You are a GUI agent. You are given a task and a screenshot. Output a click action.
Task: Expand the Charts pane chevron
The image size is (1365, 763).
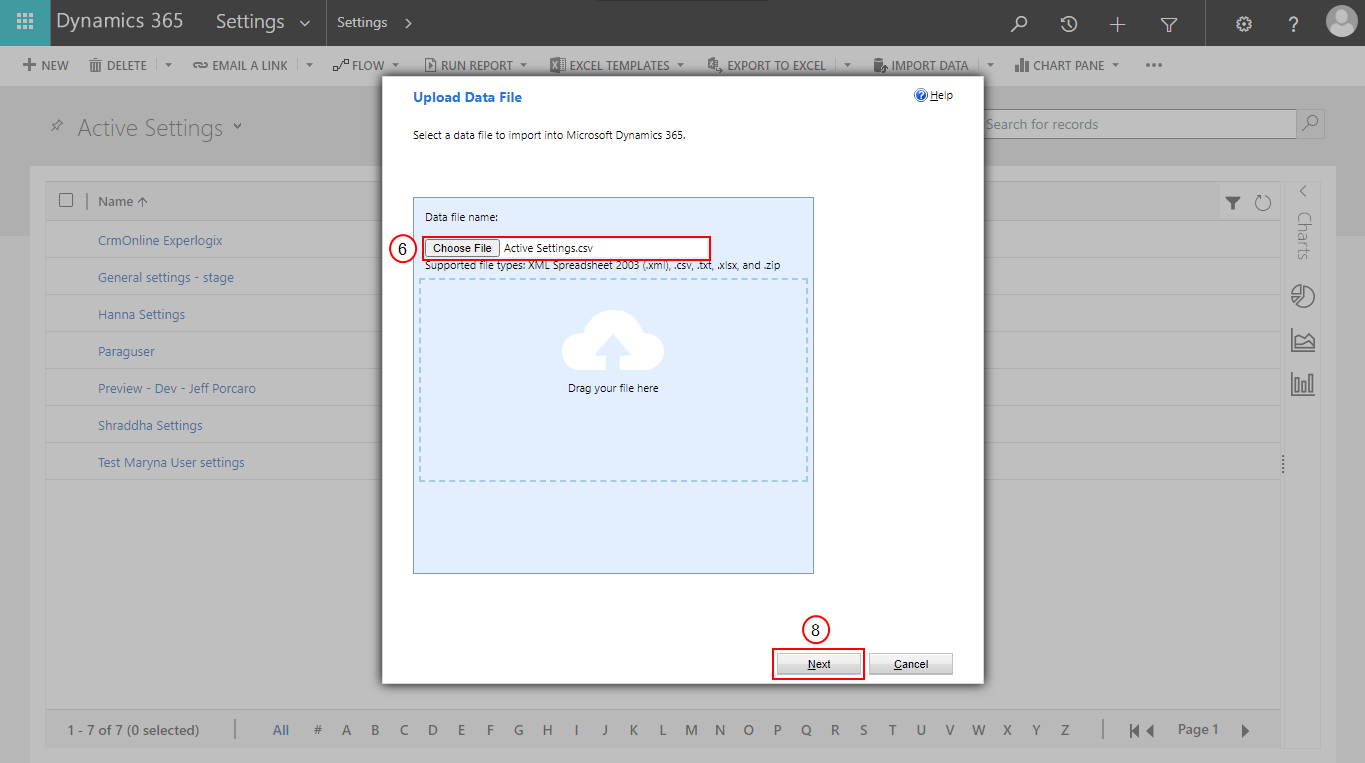1303,190
